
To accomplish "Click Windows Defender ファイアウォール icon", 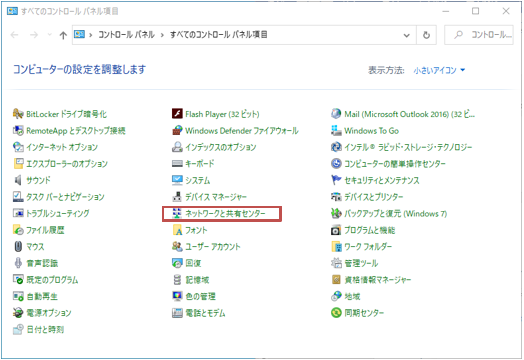I will 177,130.
